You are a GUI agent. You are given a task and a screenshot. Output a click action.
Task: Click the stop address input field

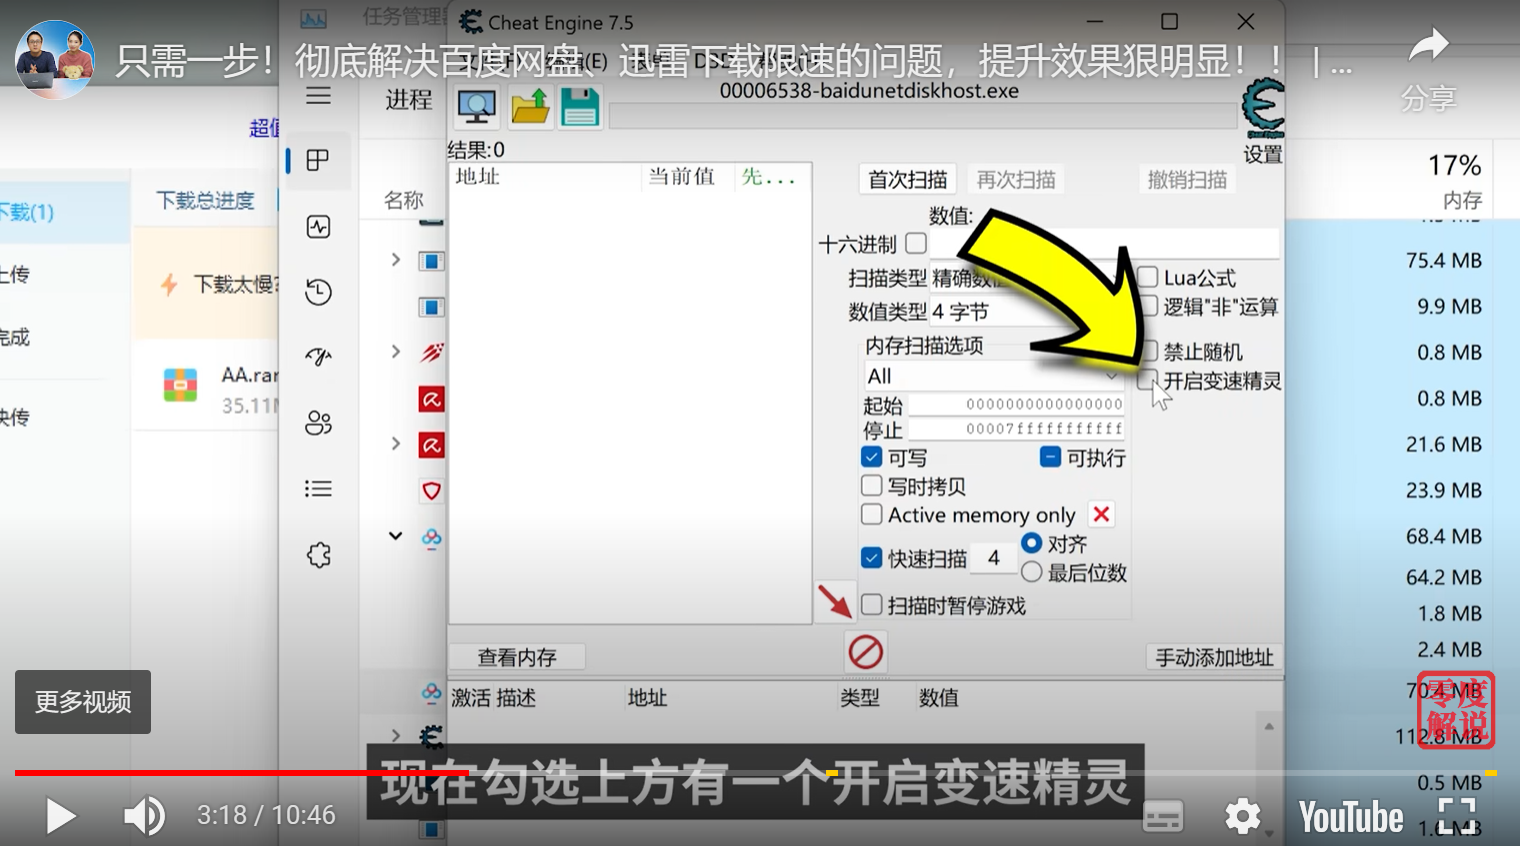tap(1016, 429)
